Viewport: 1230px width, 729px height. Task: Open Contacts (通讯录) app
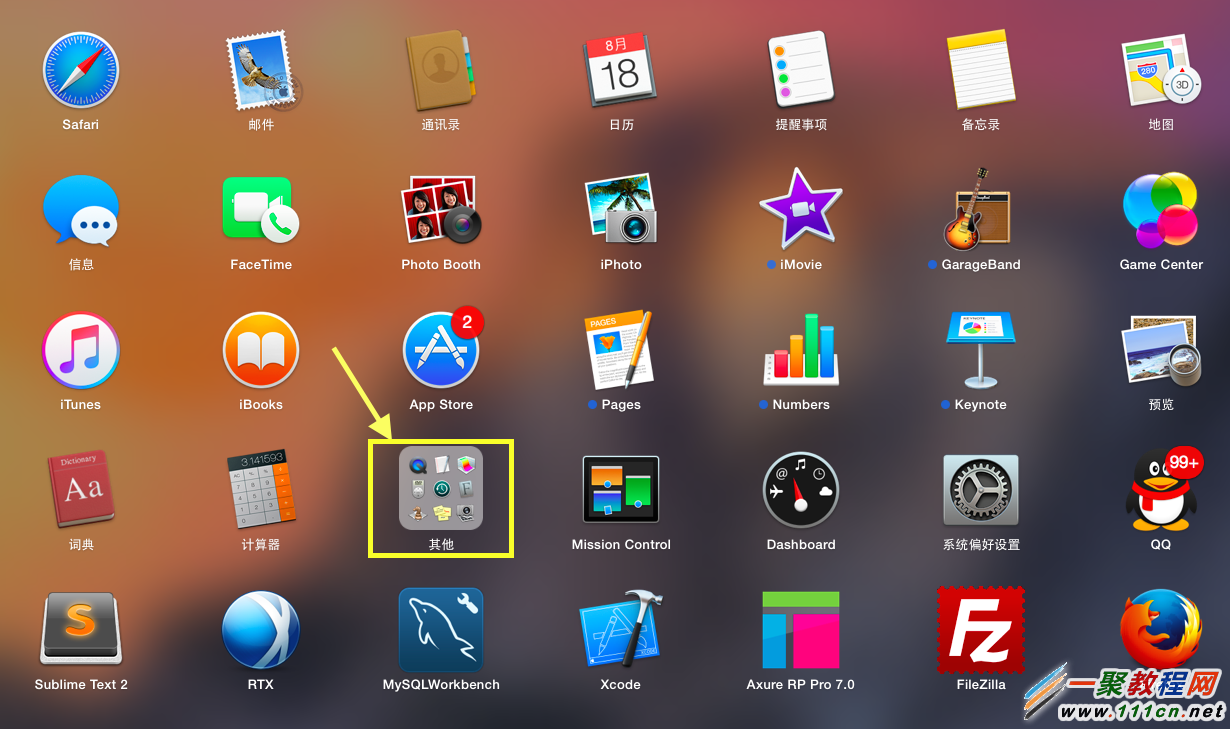click(441, 70)
